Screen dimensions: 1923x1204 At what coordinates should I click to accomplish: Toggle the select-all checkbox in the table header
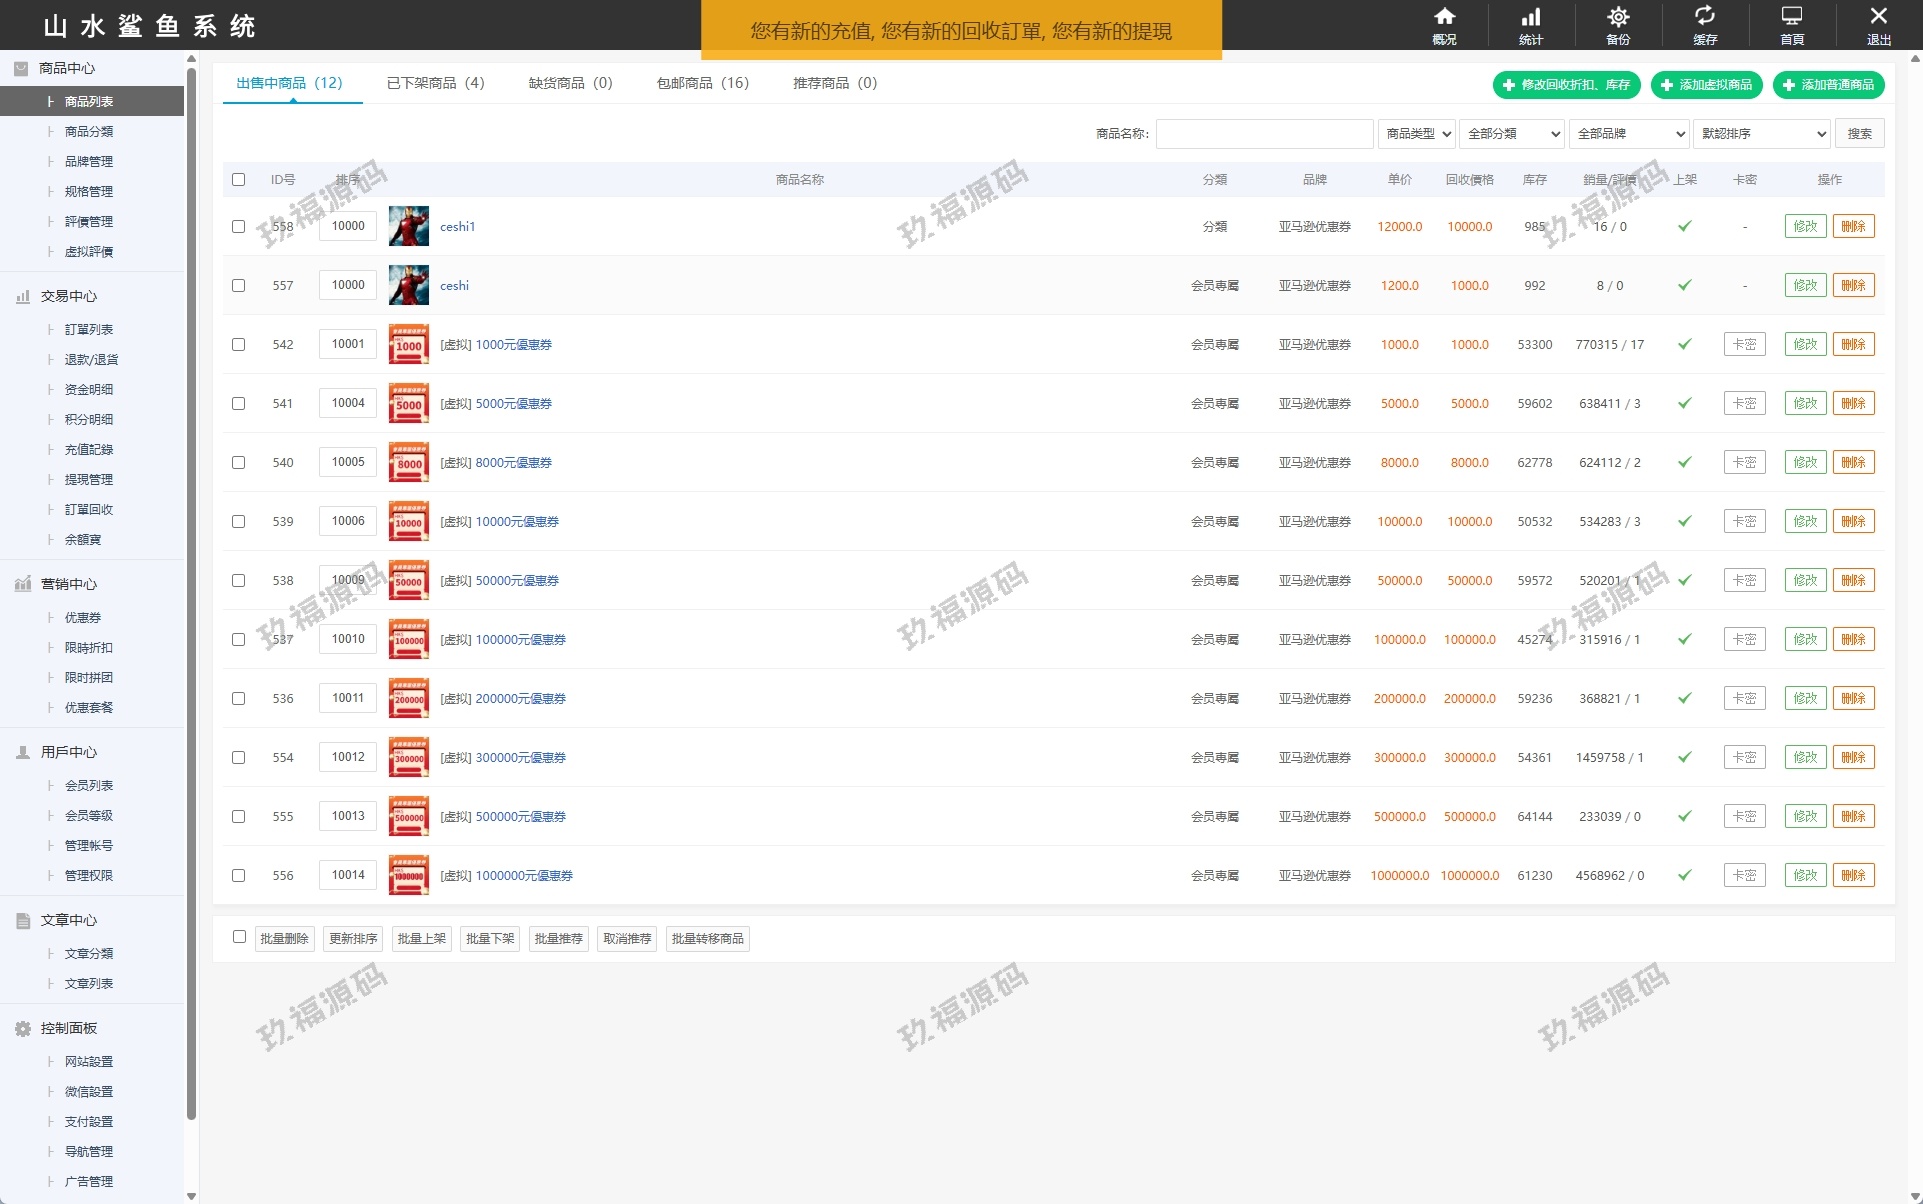click(x=238, y=180)
